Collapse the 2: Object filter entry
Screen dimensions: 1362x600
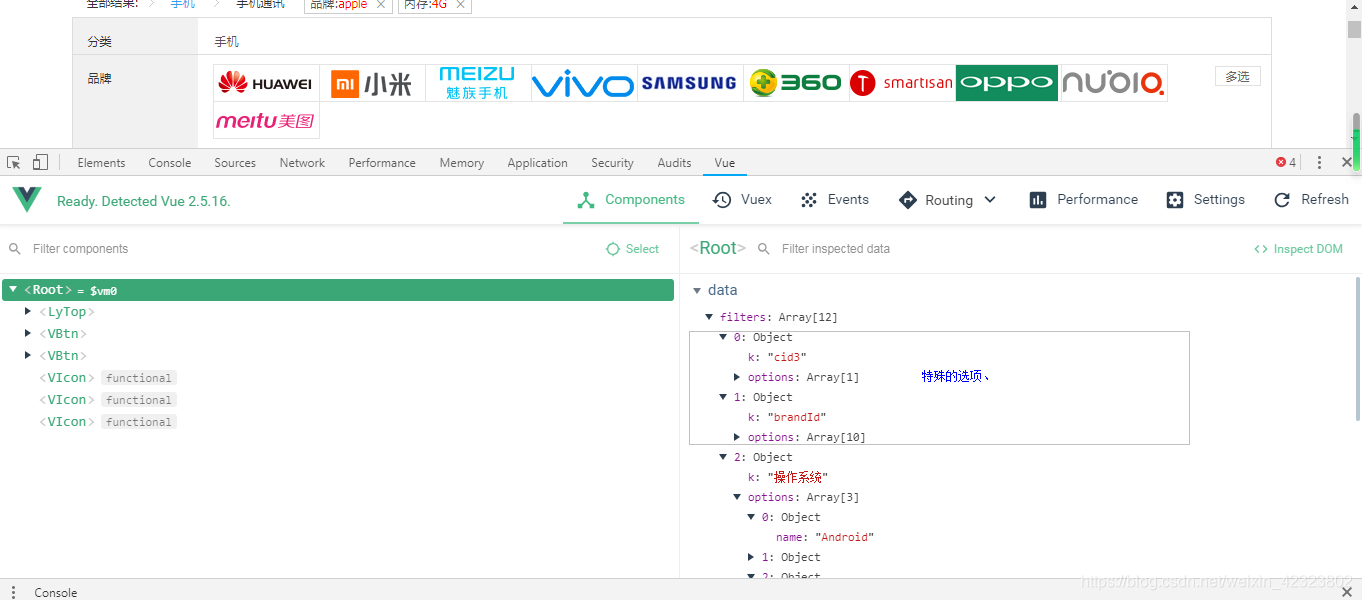(723, 457)
